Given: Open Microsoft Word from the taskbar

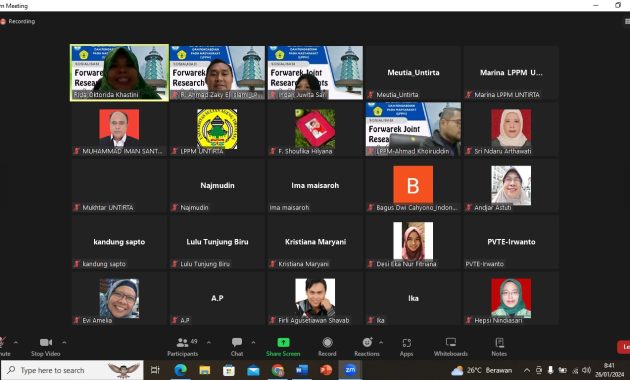Looking at the screenshot, I should 302,370.
